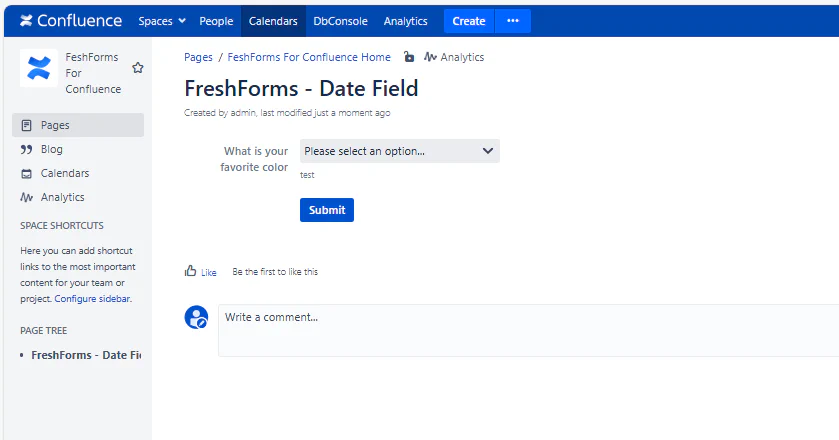Expand the Spaces dropdown menu
Image resolution: width=839 pixels, height=440 pixels.
coord(162,21)
